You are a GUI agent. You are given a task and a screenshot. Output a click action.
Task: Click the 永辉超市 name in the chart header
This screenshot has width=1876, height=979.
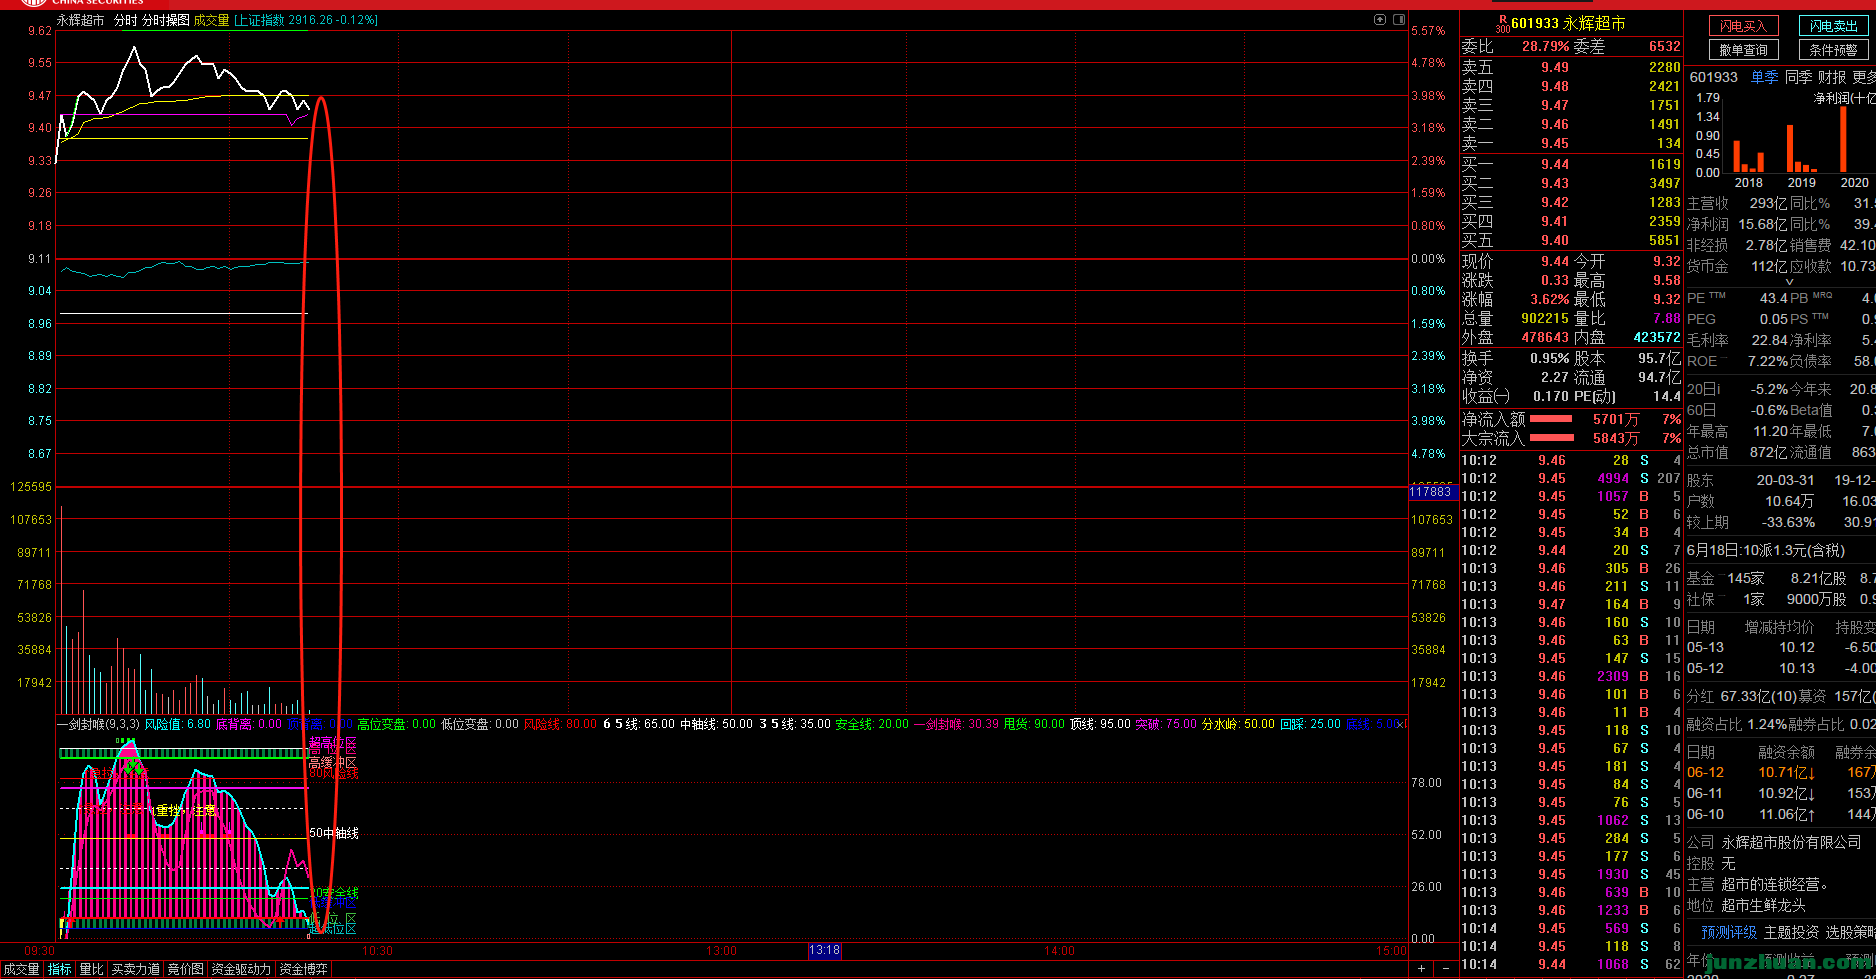pos(80,20)
